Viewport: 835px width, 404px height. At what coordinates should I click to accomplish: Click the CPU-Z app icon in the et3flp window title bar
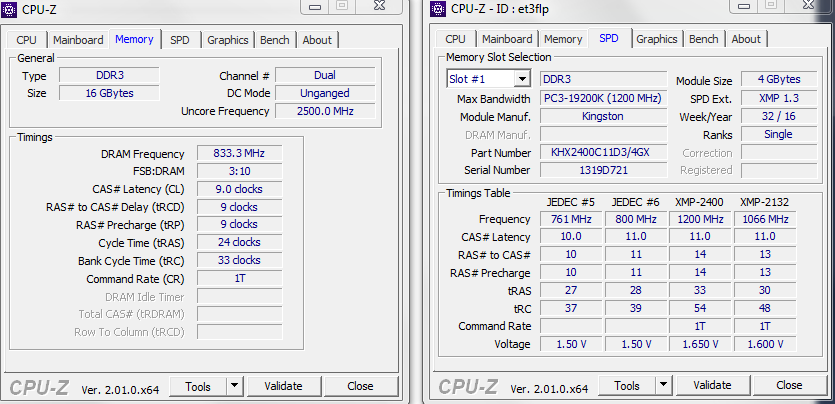pyautogui.click(x=438, y=9)
